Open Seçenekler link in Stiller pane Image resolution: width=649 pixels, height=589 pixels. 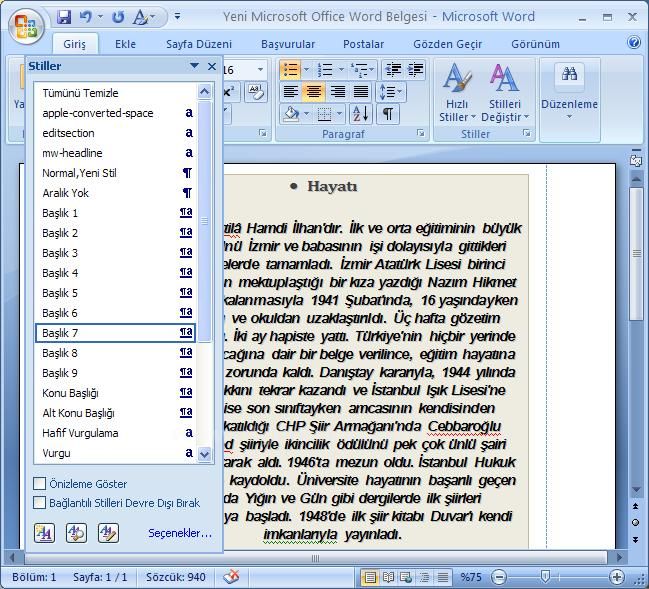[x=180, y=533]
